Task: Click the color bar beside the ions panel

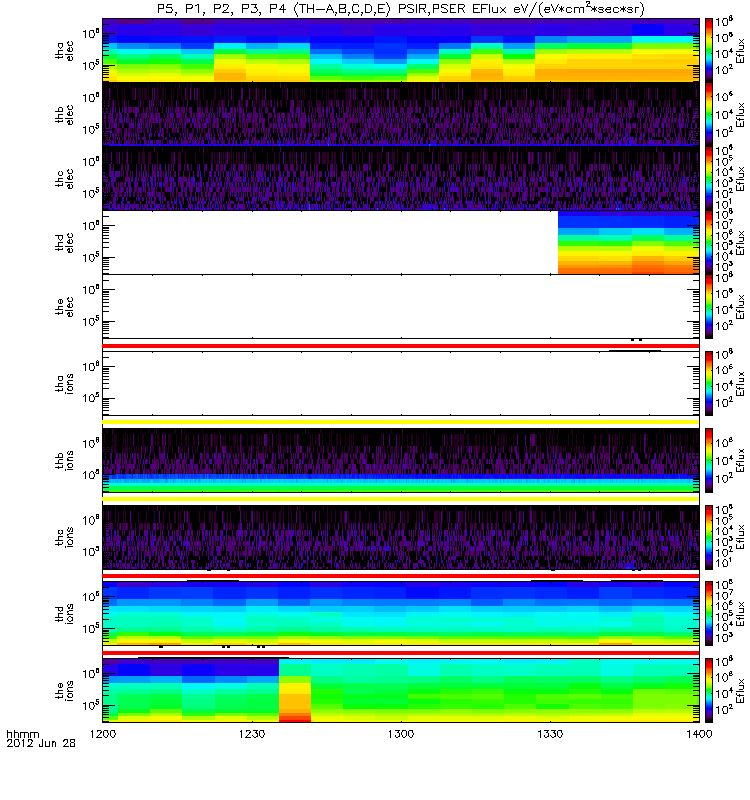Action: click(709, 690)
